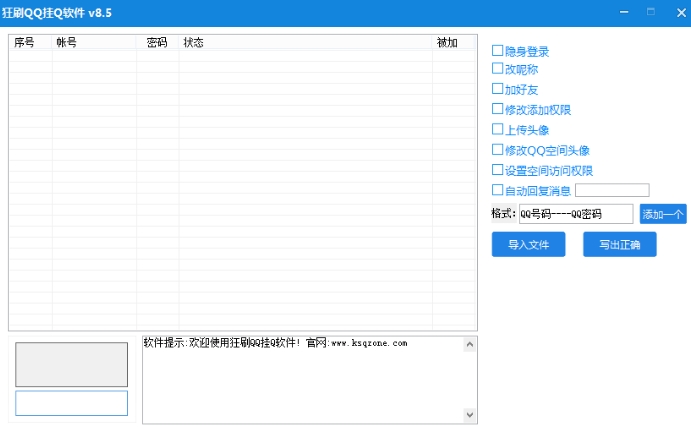The width and height of the screenshot is (691, 430).
Task: Click the log box scroll down arrow
Action: (x=470, y=415)
